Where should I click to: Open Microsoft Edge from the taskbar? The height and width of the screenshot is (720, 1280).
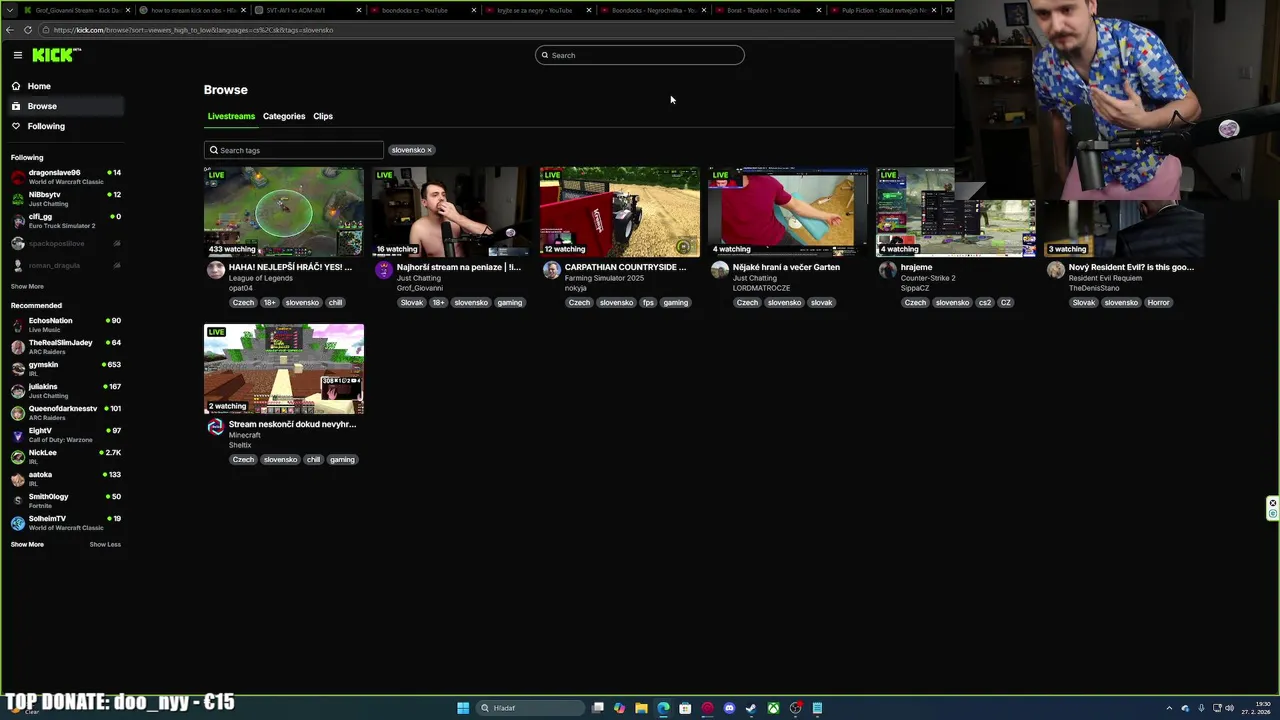coord(663,708)
